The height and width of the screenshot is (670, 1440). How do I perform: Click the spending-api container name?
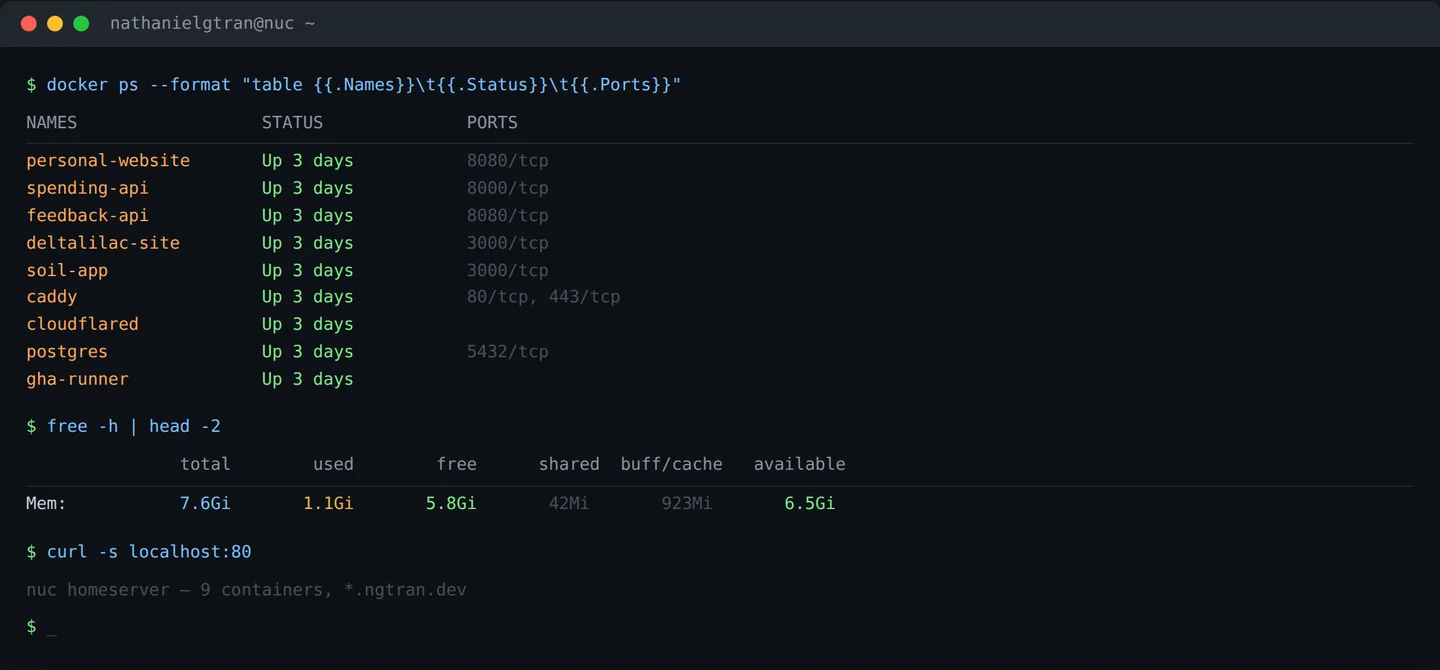(87, 188)
